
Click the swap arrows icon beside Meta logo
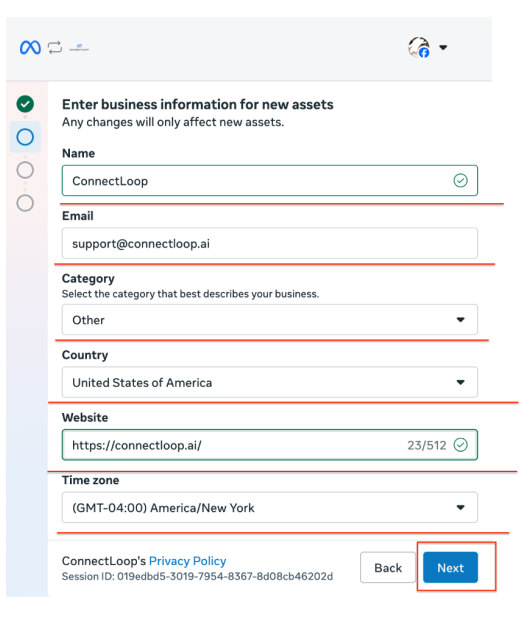(55, 48)
